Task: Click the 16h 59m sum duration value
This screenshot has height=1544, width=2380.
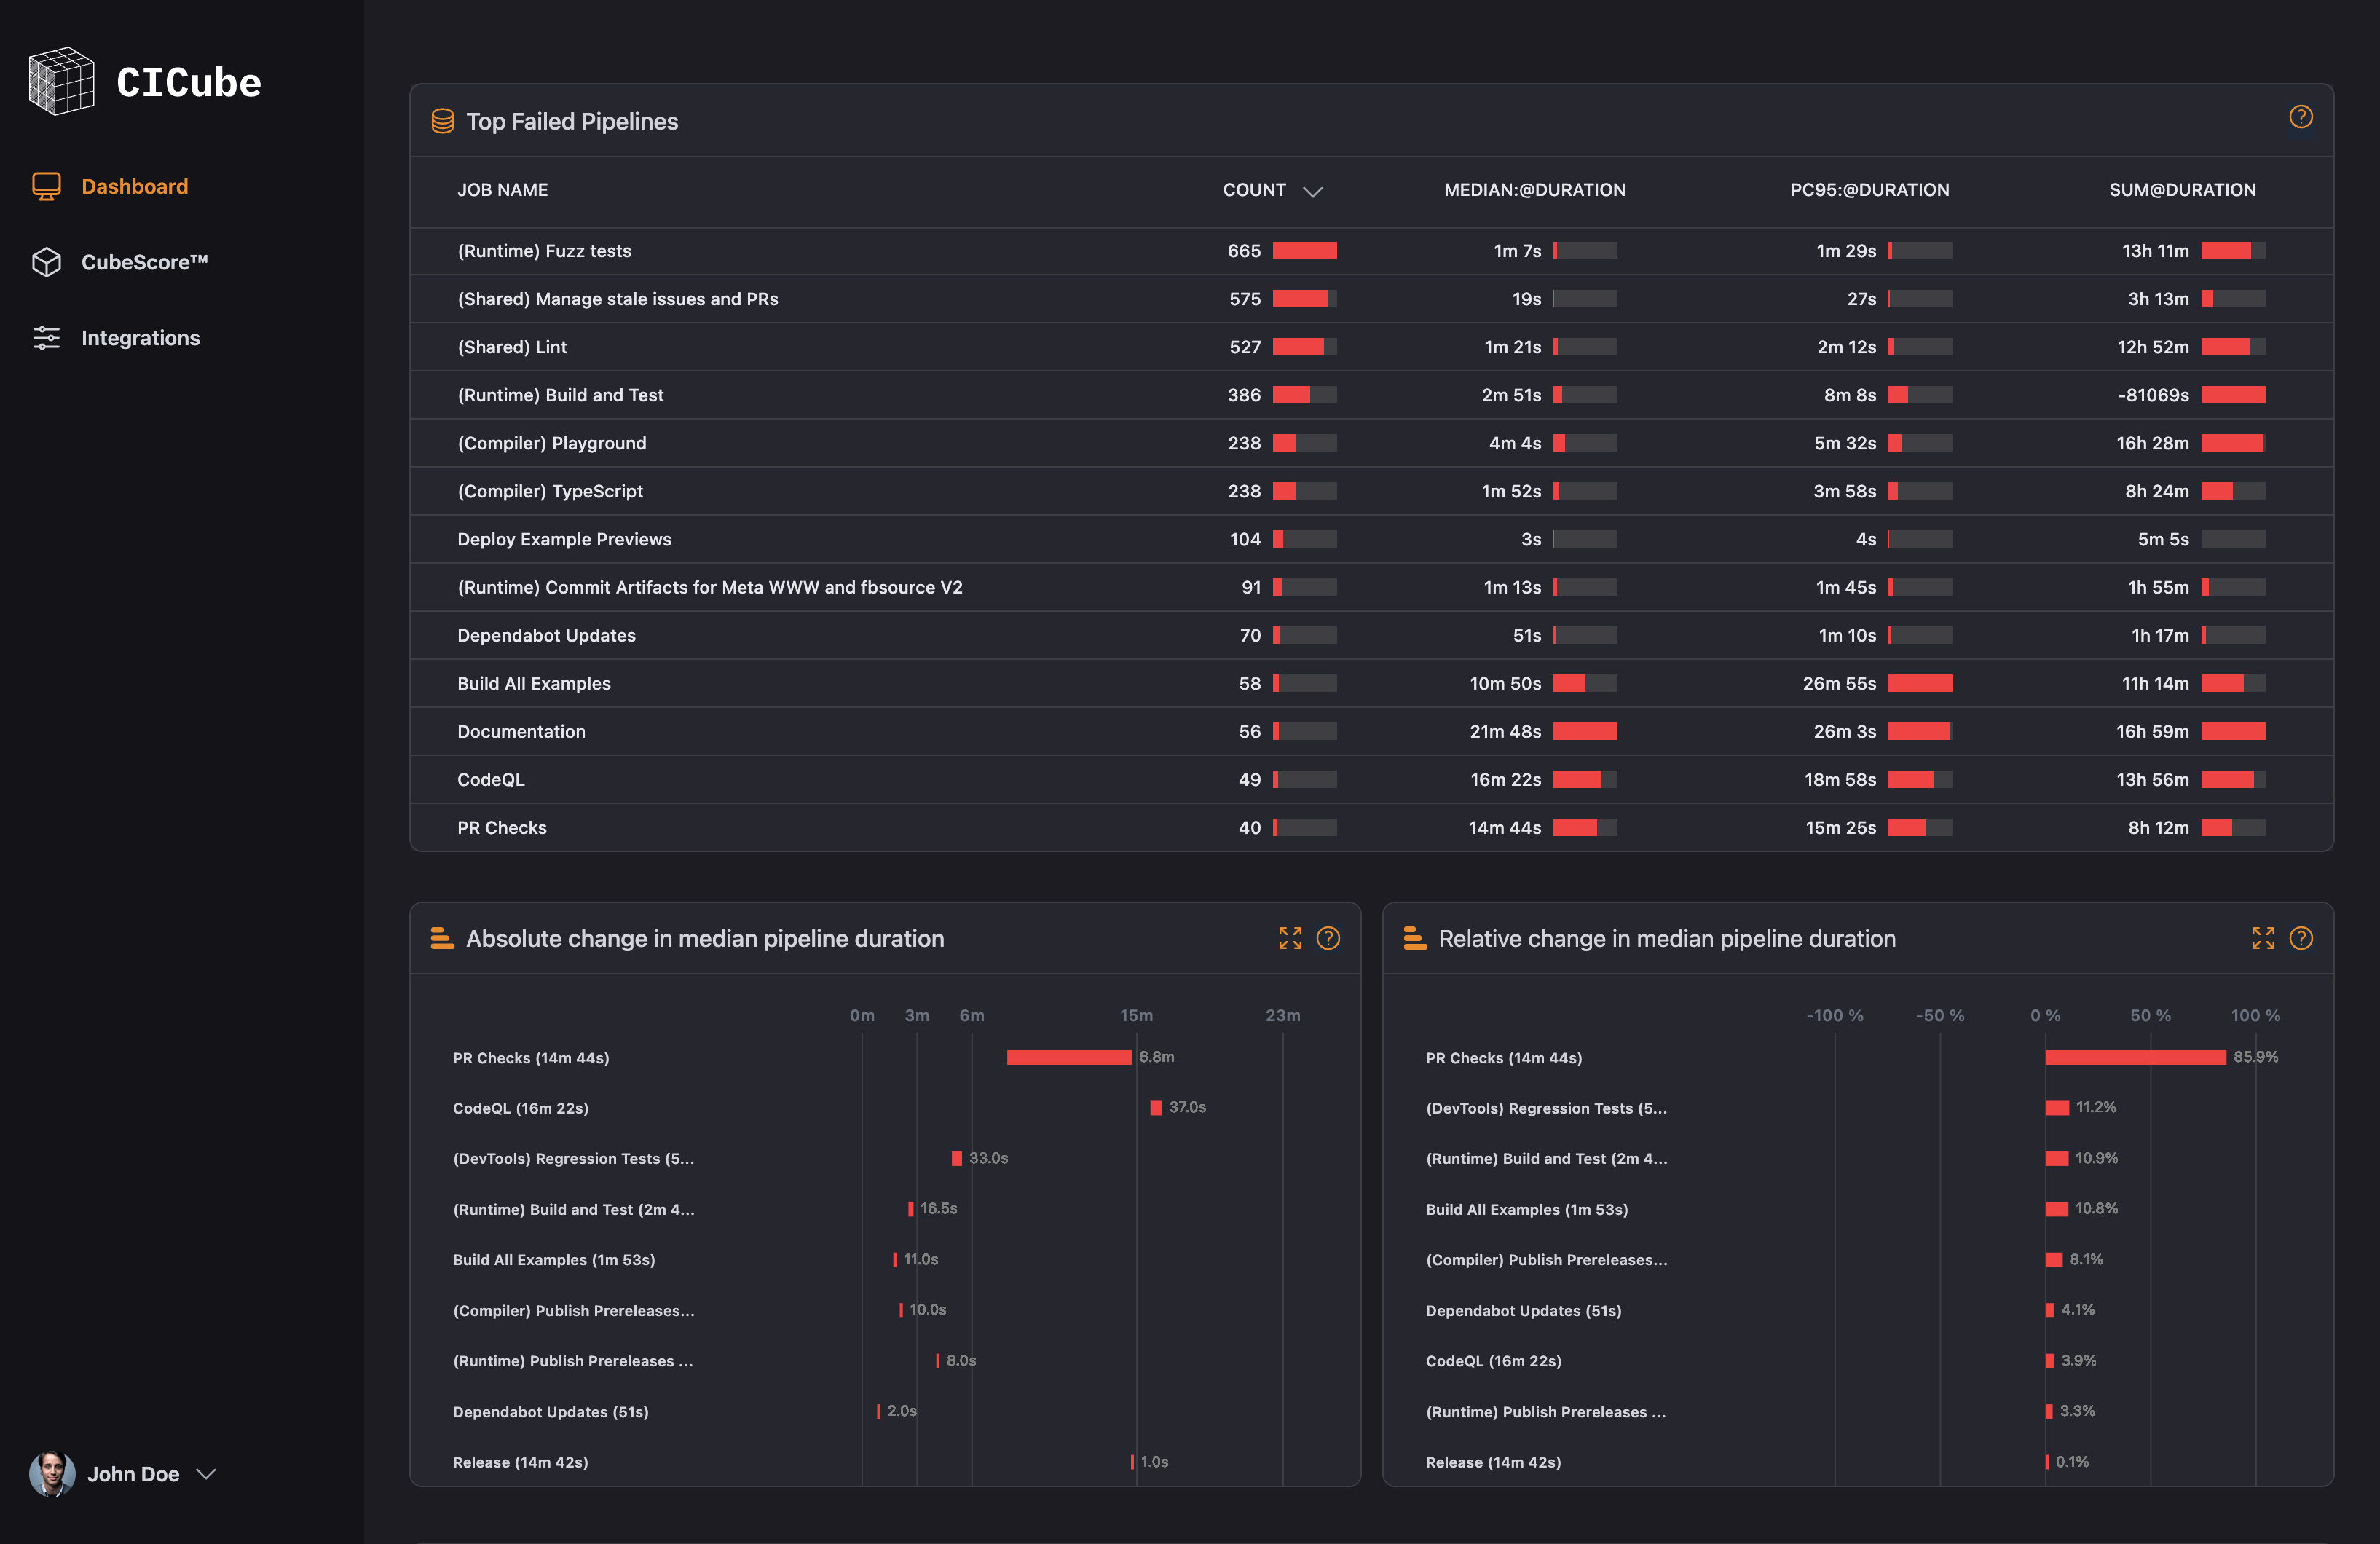Action: 2153,731
